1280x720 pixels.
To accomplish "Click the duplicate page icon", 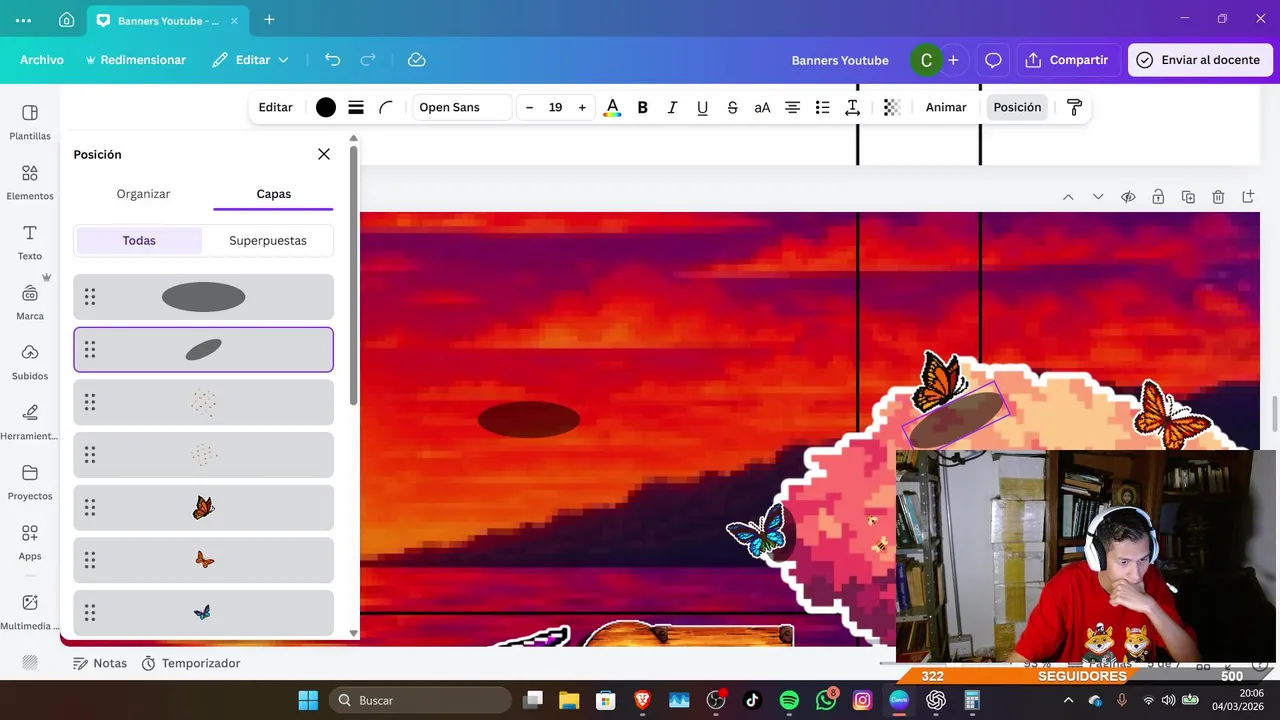I will tap(1188, 197).
